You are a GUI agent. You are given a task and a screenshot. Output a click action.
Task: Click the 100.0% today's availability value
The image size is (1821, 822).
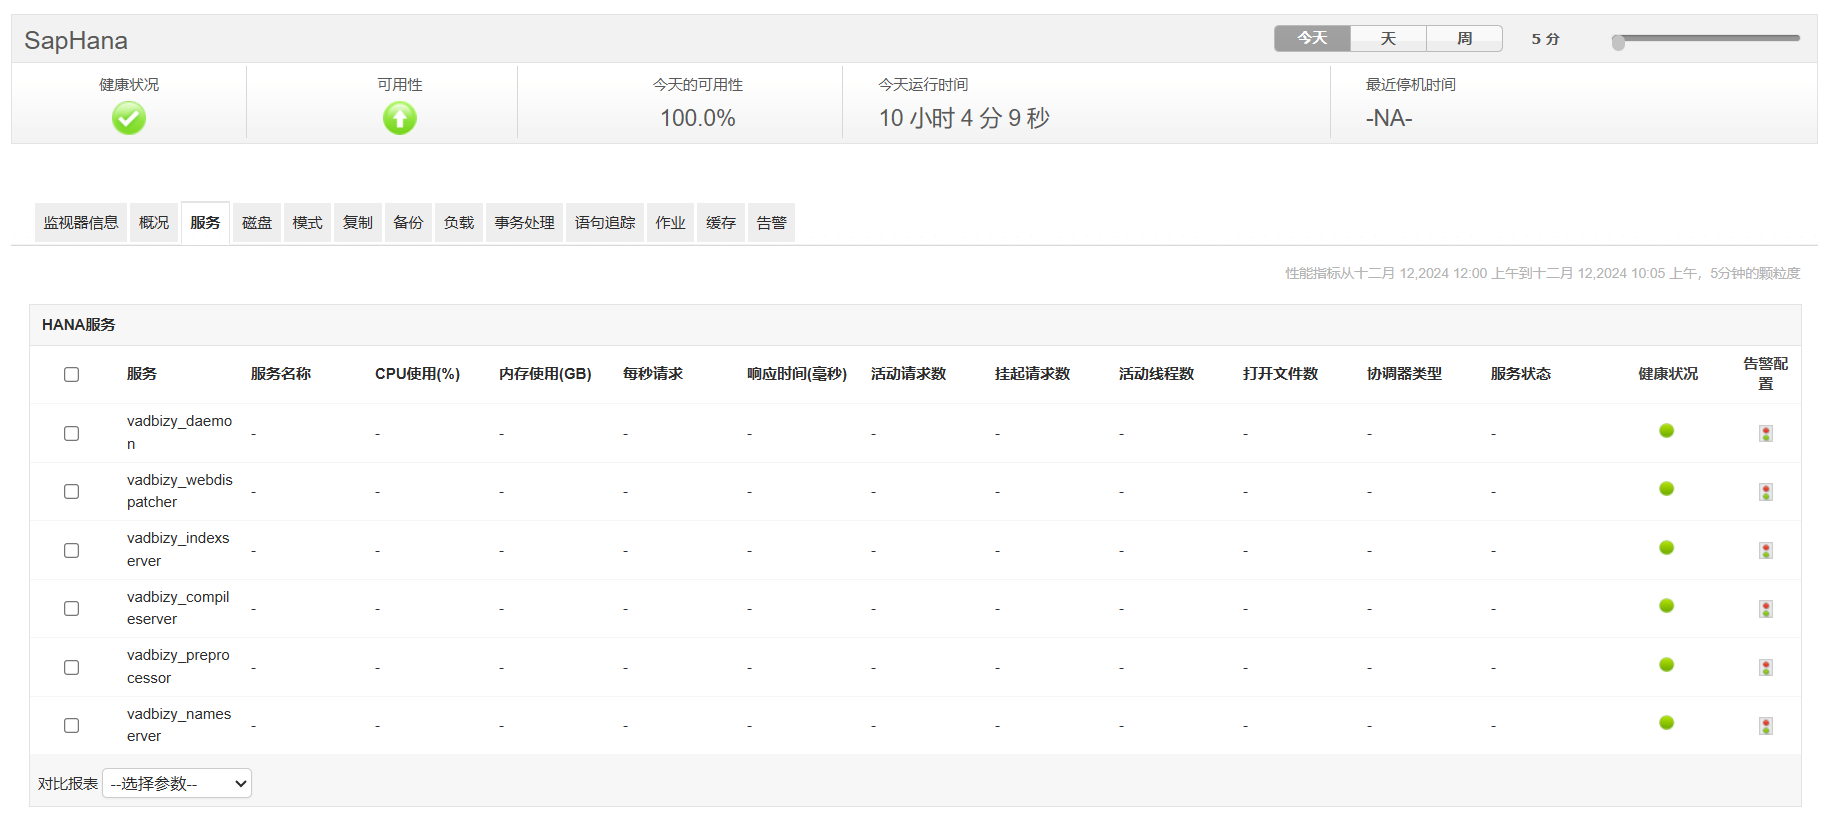[x=698, y=118]
